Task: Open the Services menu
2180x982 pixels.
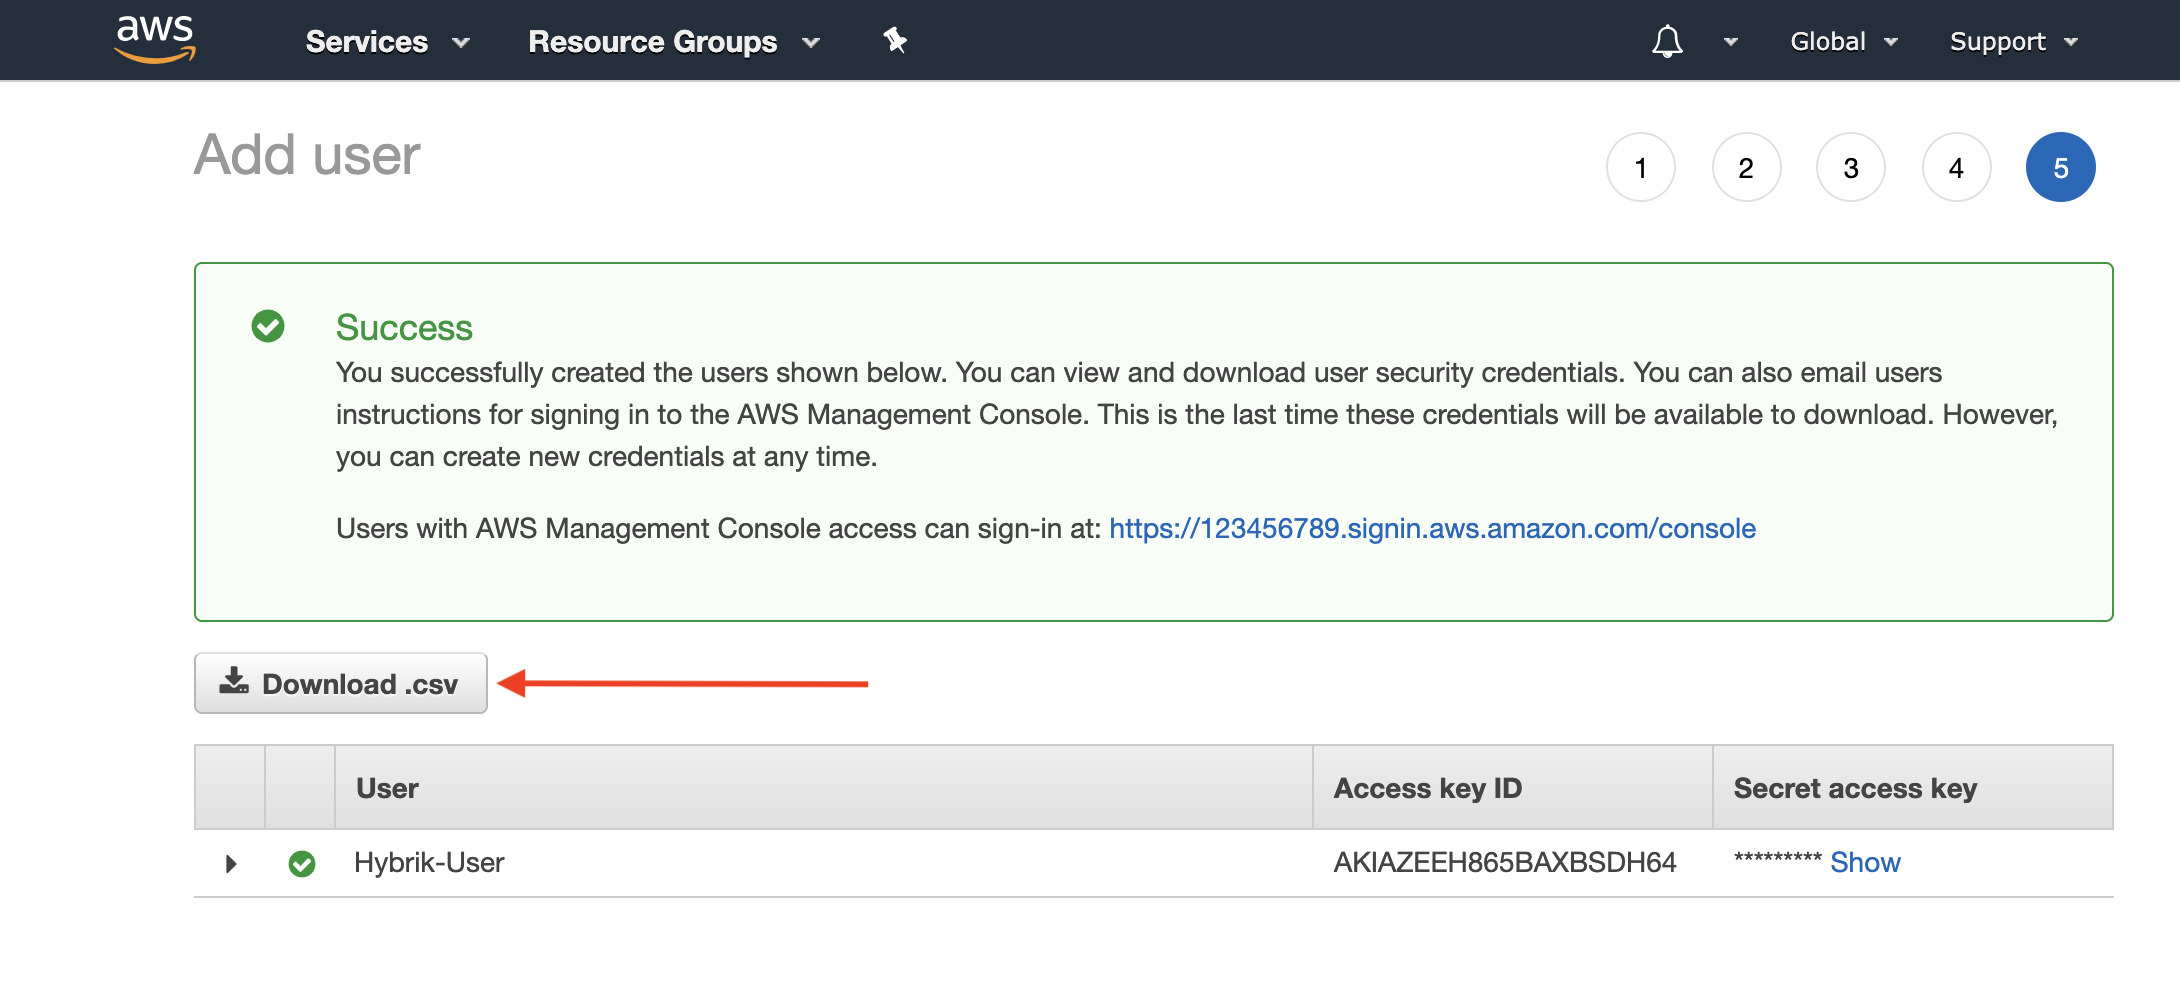Action: (x=388, y=42)
